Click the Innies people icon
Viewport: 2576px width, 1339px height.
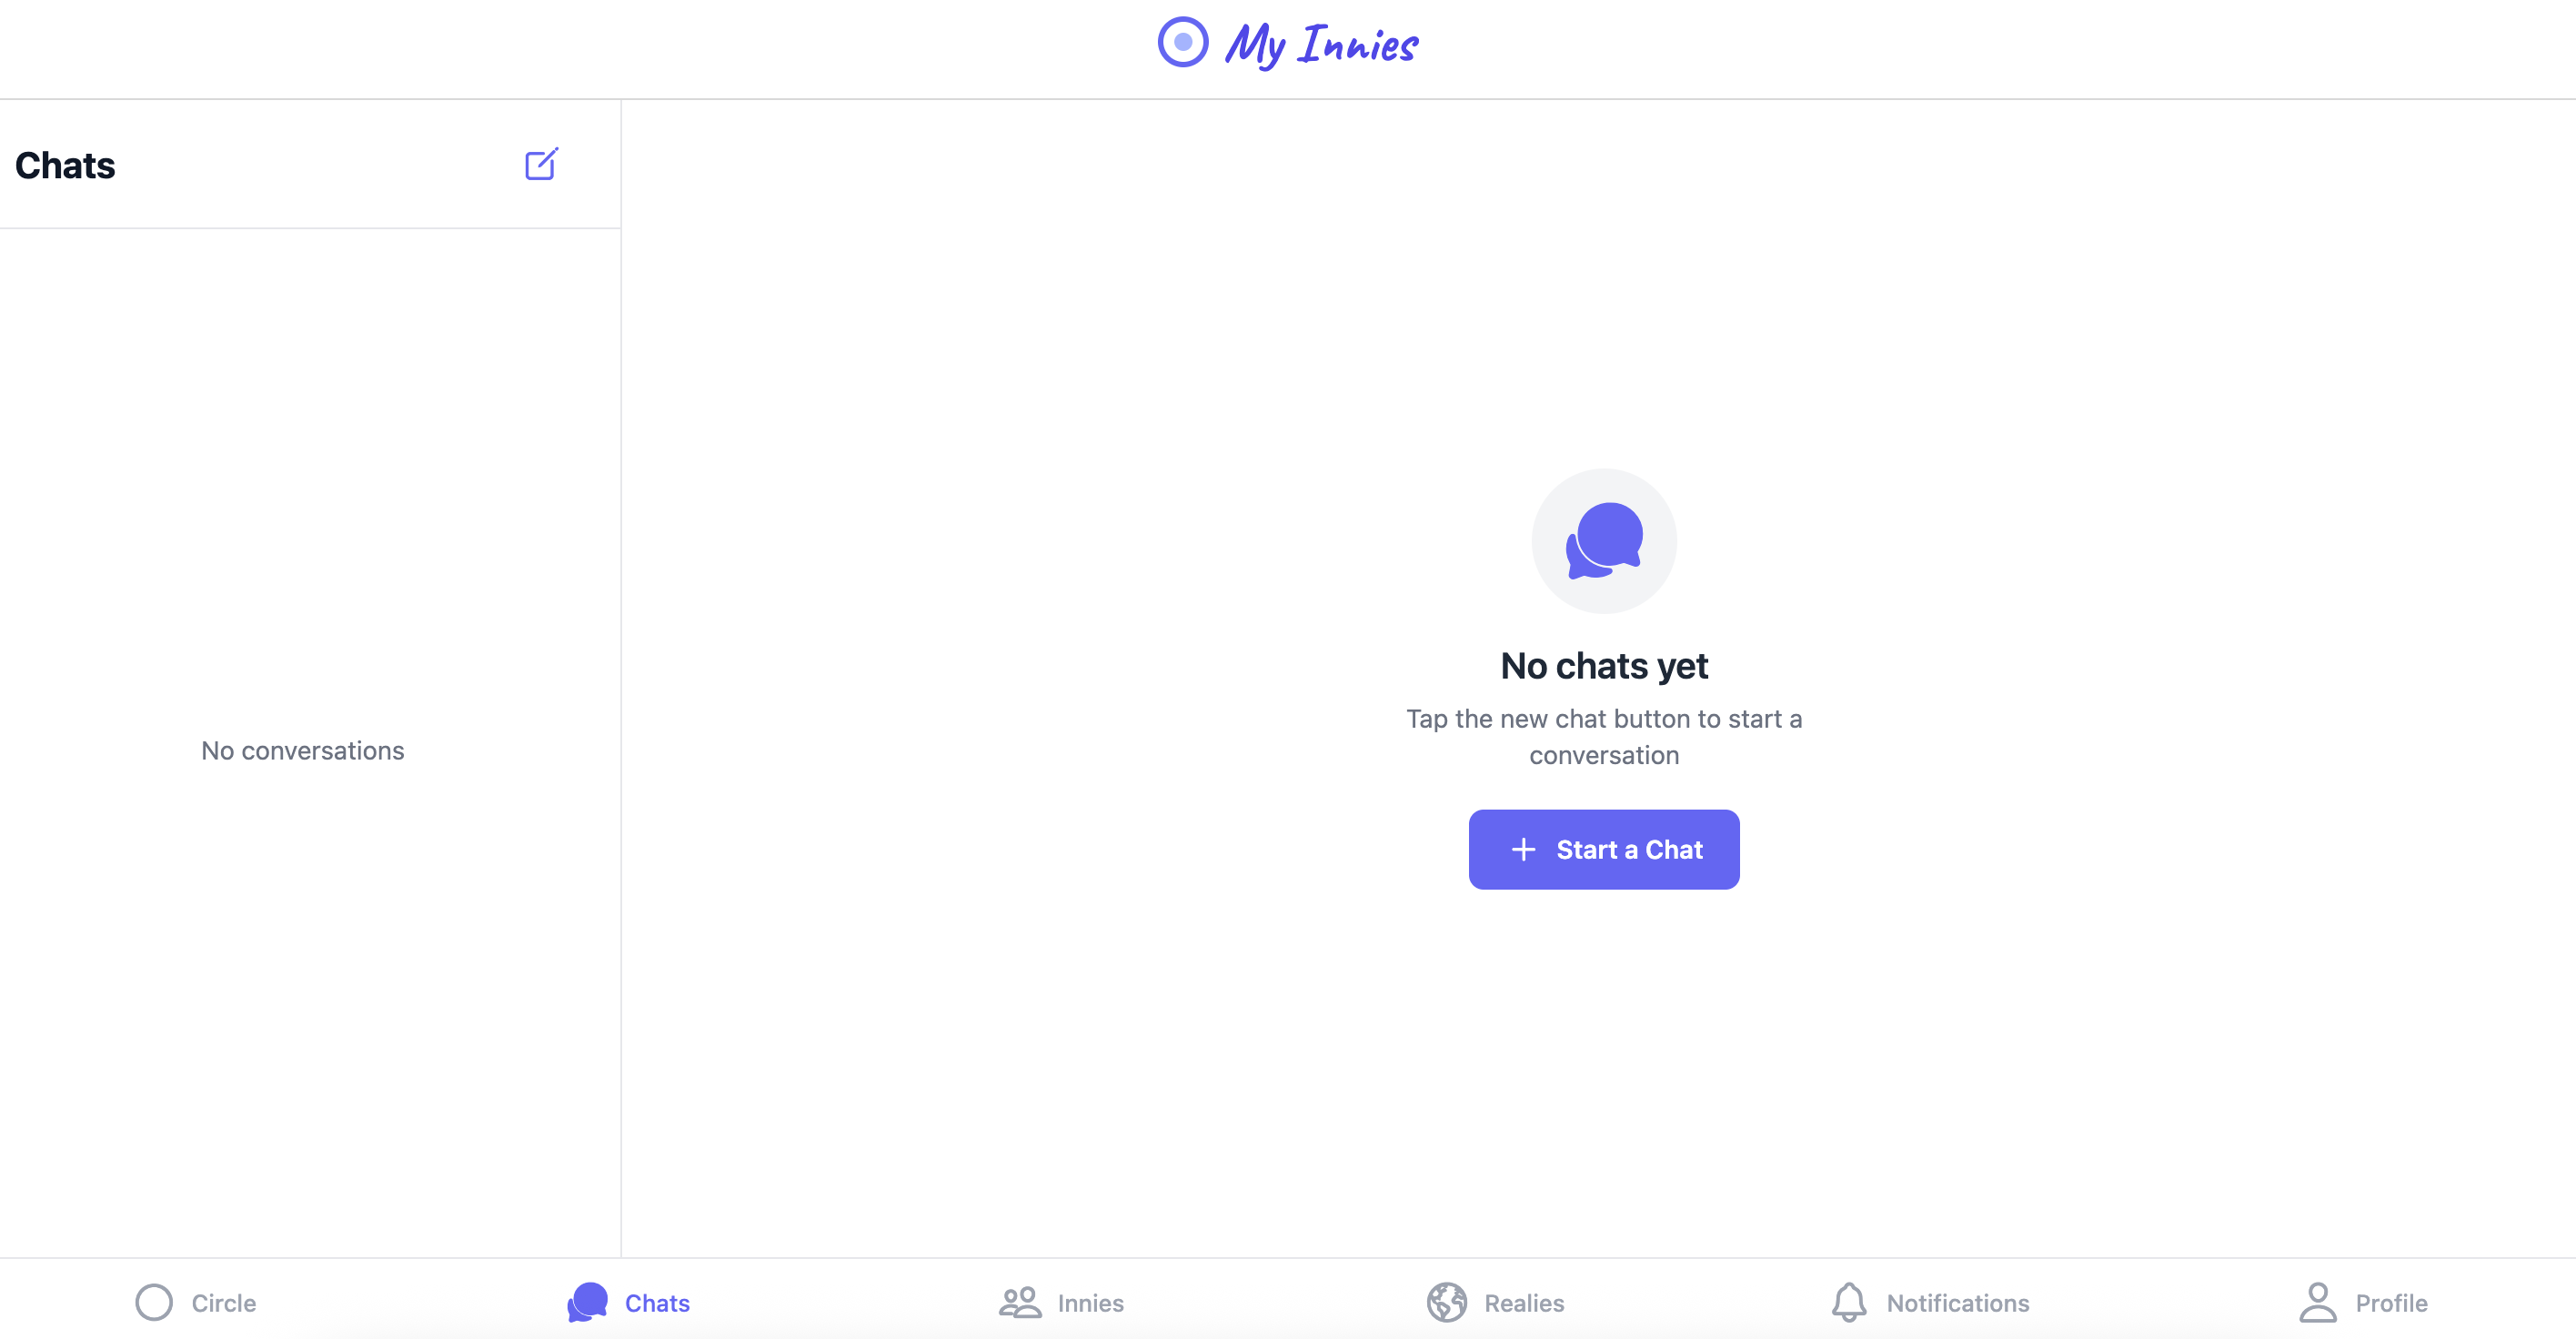[1020, 1302]
